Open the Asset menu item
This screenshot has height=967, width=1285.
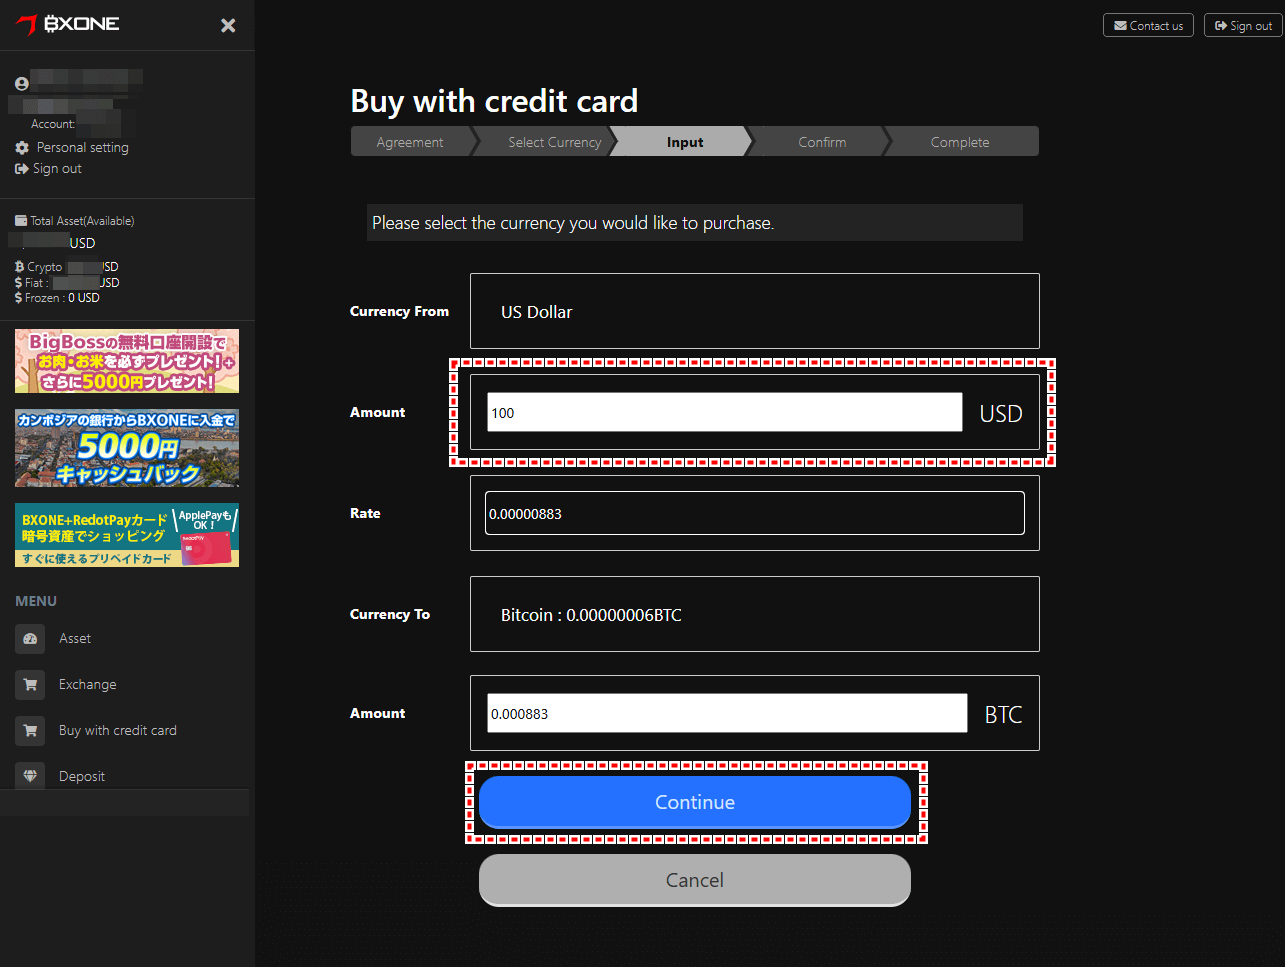(x=75, y=638)
